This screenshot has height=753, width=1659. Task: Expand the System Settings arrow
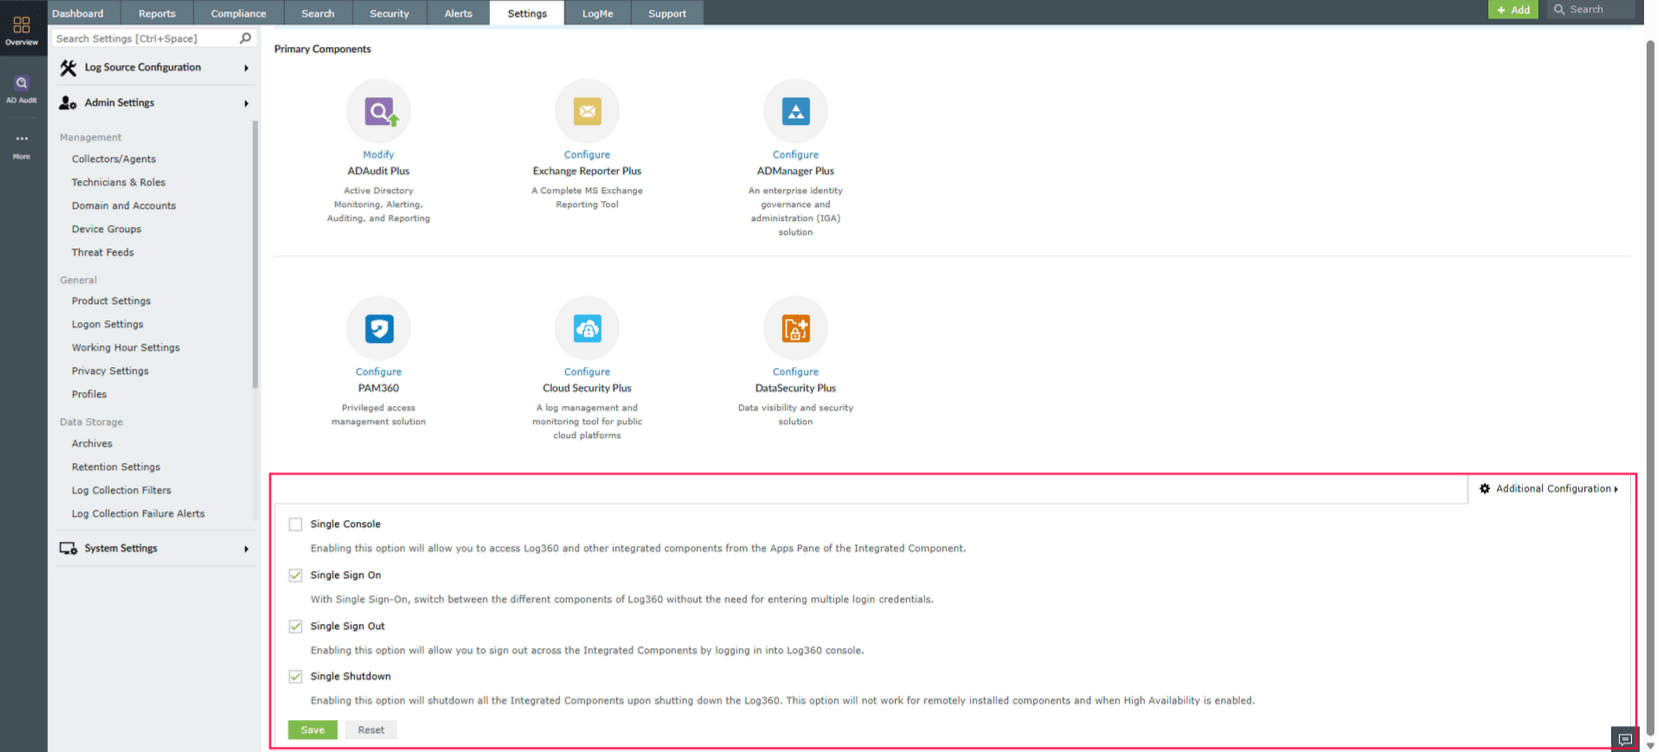246,549
